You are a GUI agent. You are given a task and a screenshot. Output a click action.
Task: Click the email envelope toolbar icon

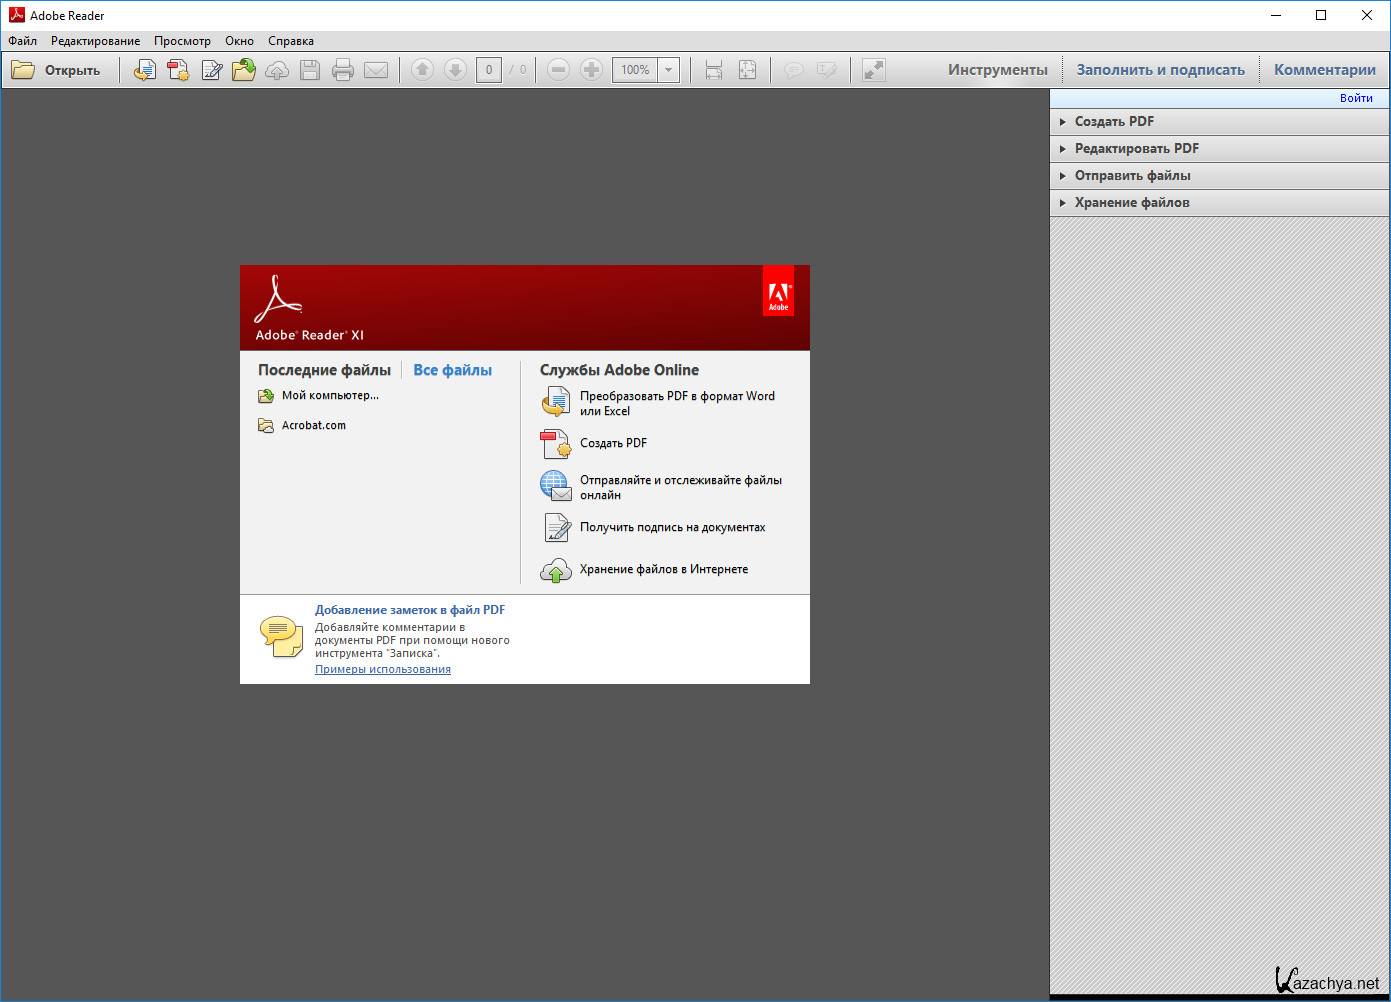(x=376, y=70)
